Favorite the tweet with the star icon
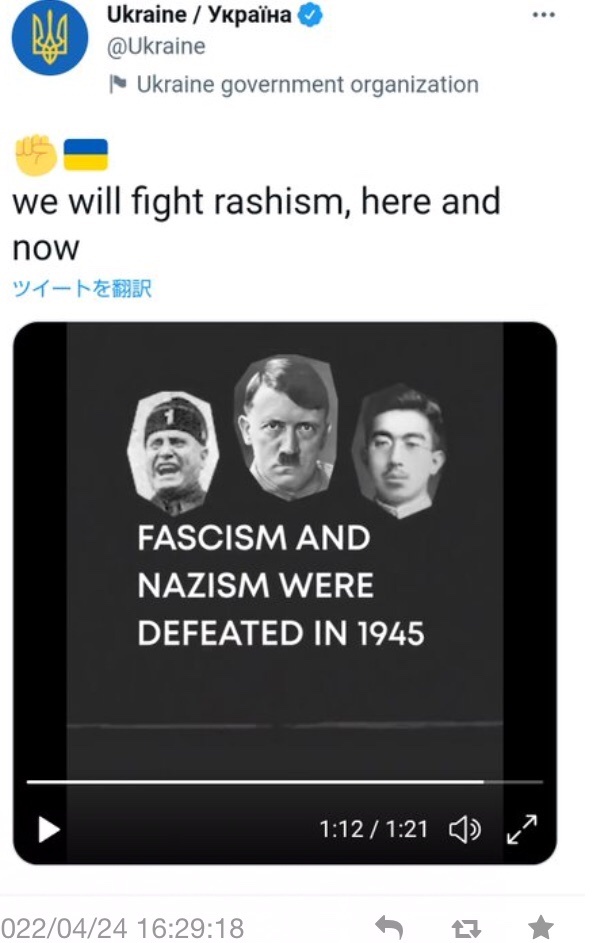This screenshot has height=943, width=596. tap(541, 927)
